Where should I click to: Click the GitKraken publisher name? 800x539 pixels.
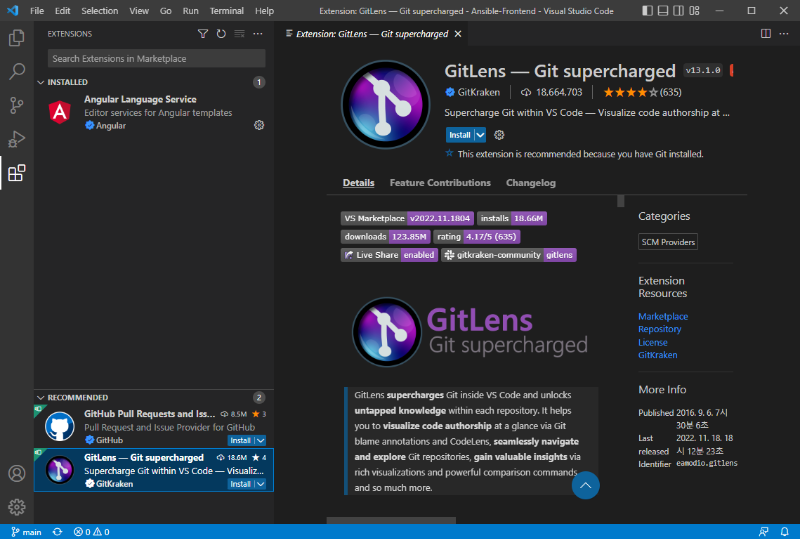[479, 92]
